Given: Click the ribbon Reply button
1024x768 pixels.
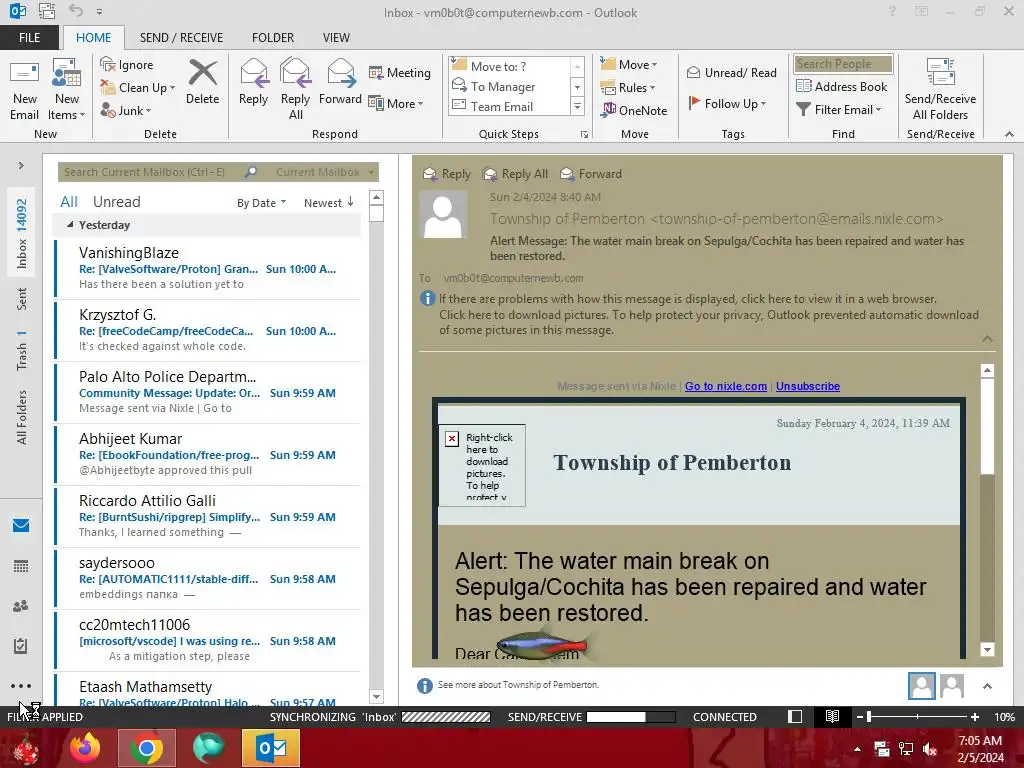Looking at the screenshot, I should (253, 83).
